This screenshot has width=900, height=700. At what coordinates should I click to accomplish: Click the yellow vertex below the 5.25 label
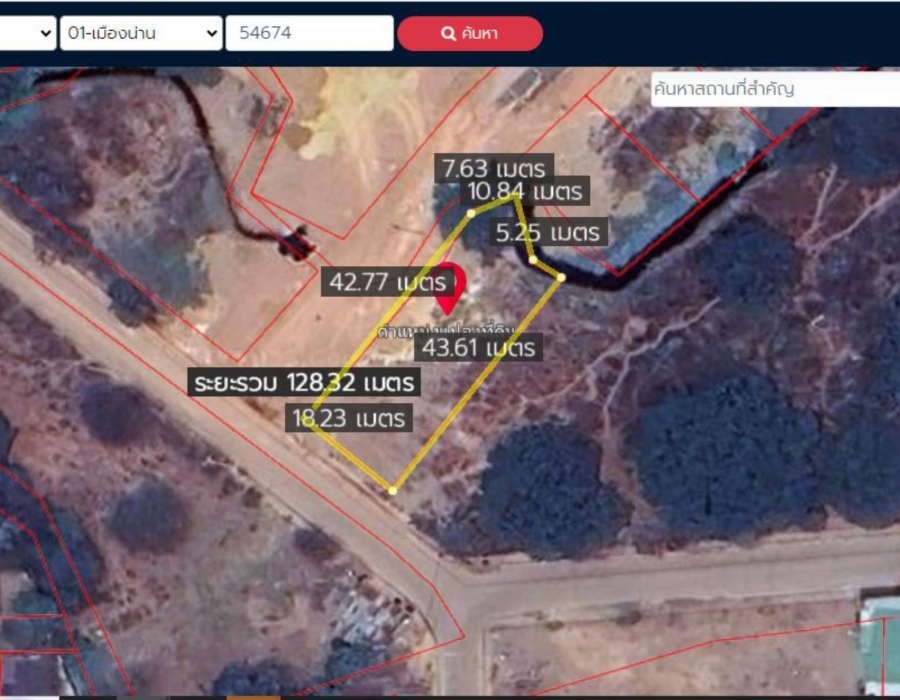(533, 260)
